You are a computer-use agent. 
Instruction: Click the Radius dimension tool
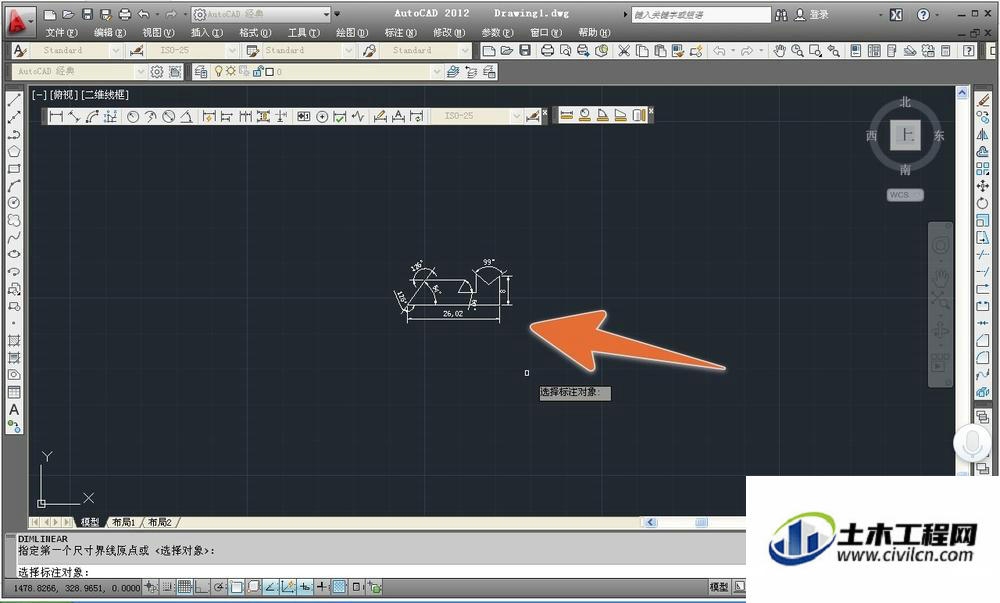(133, 116)
